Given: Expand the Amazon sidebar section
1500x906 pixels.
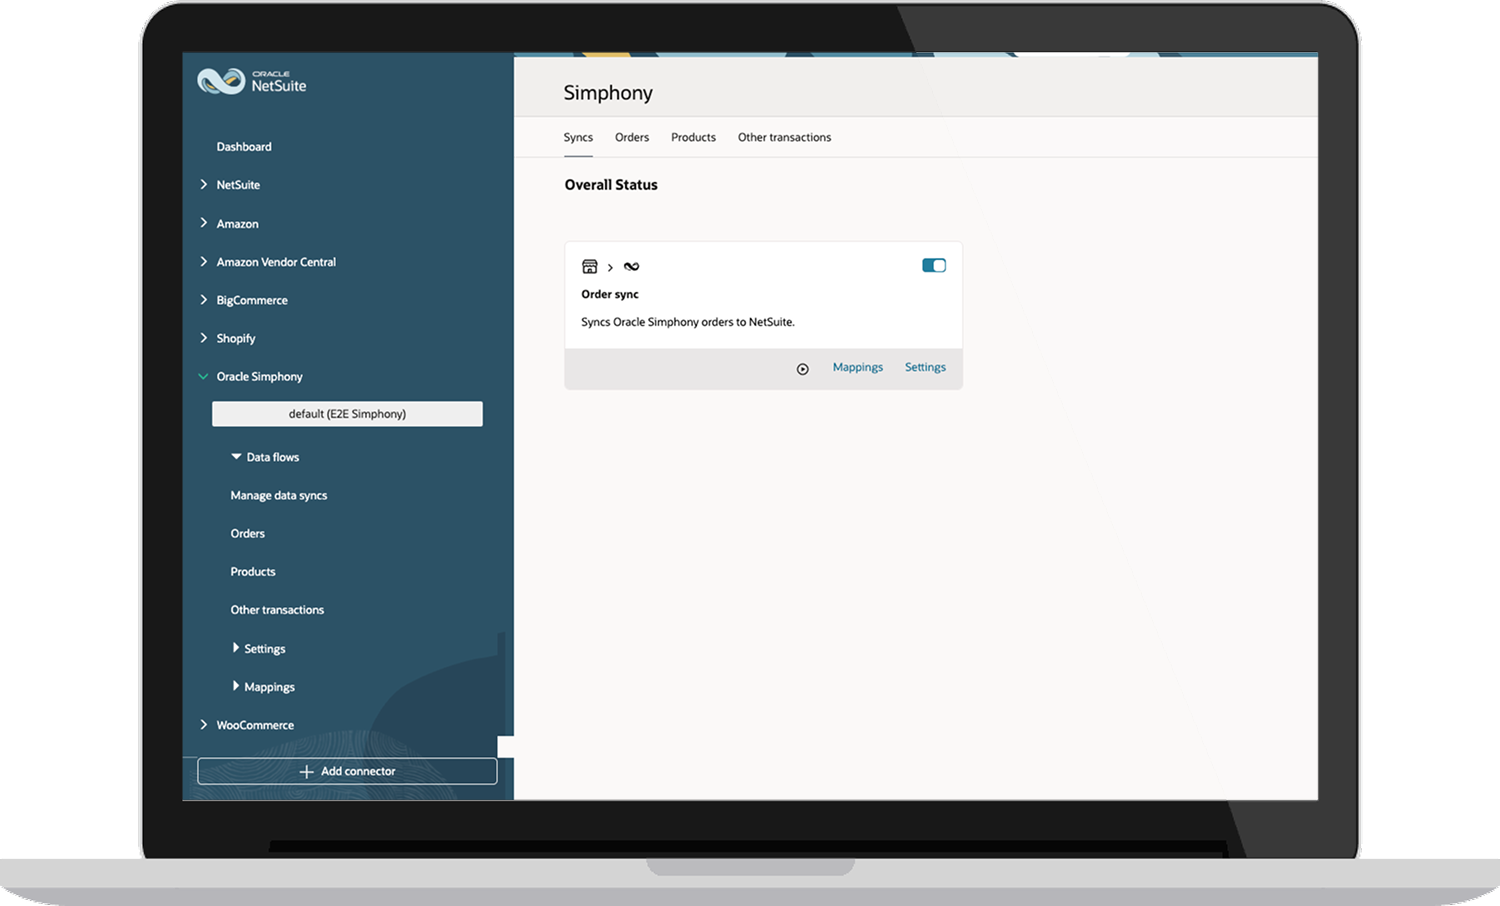Looking at the screenshot, I should point(204,223).
